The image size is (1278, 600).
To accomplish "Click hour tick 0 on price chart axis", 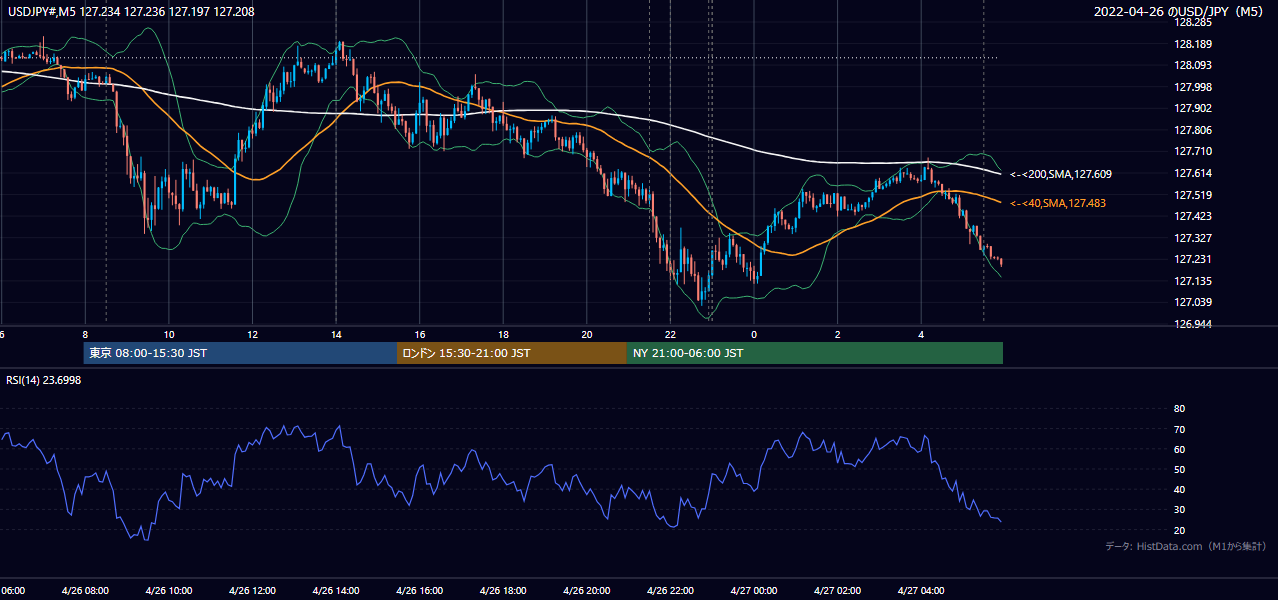I will click(754, 334).
